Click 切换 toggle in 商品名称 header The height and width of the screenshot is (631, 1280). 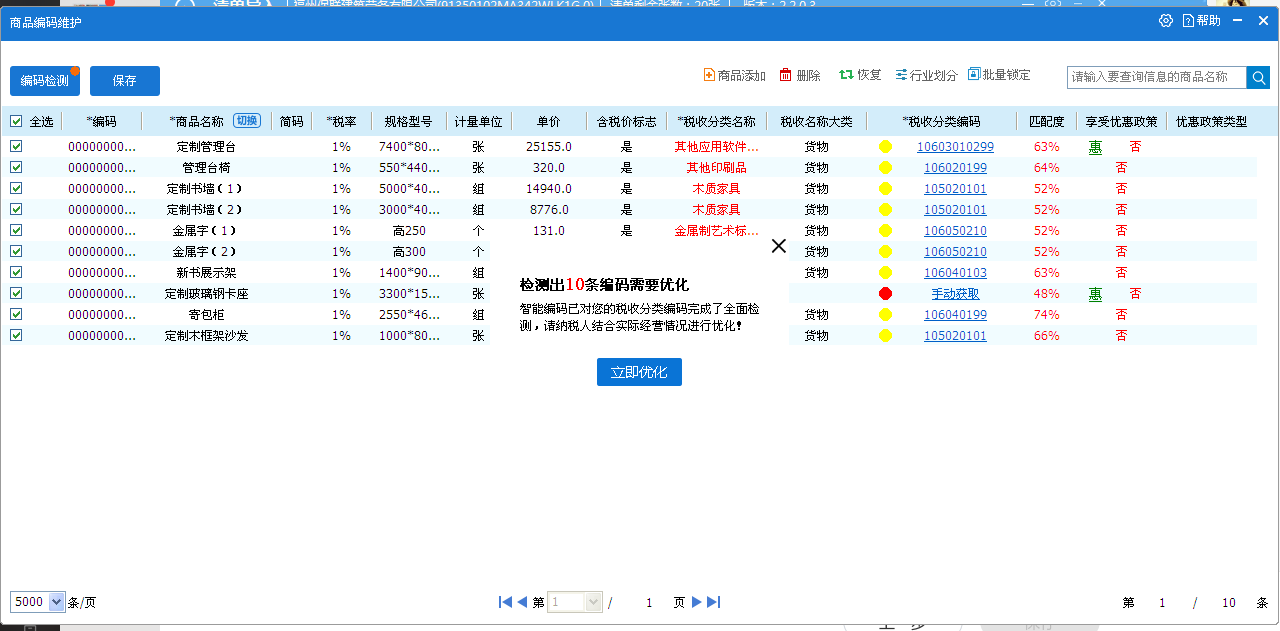(x=246, y=121)
